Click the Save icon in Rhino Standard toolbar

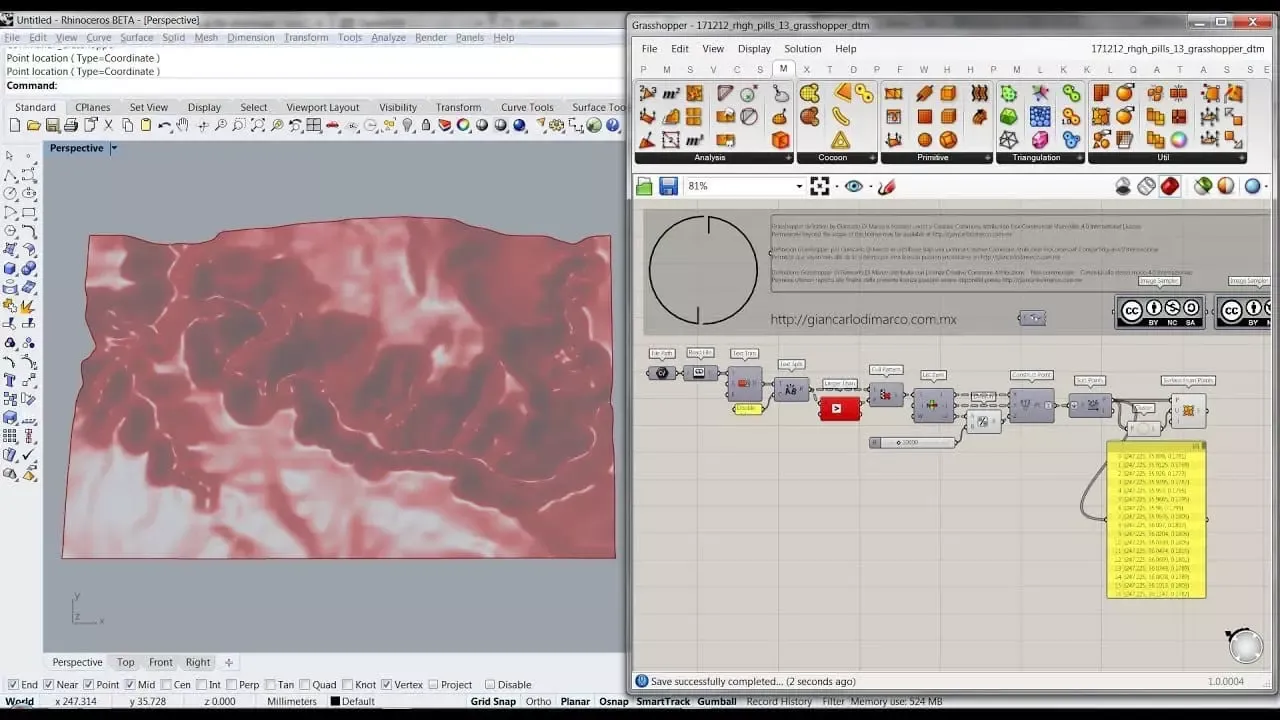click(x=52, y=125)
